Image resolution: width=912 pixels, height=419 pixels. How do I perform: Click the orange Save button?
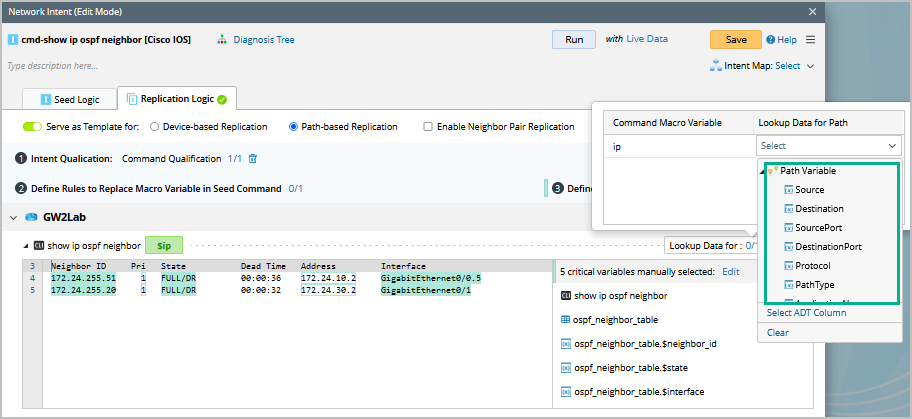(735, 40)
